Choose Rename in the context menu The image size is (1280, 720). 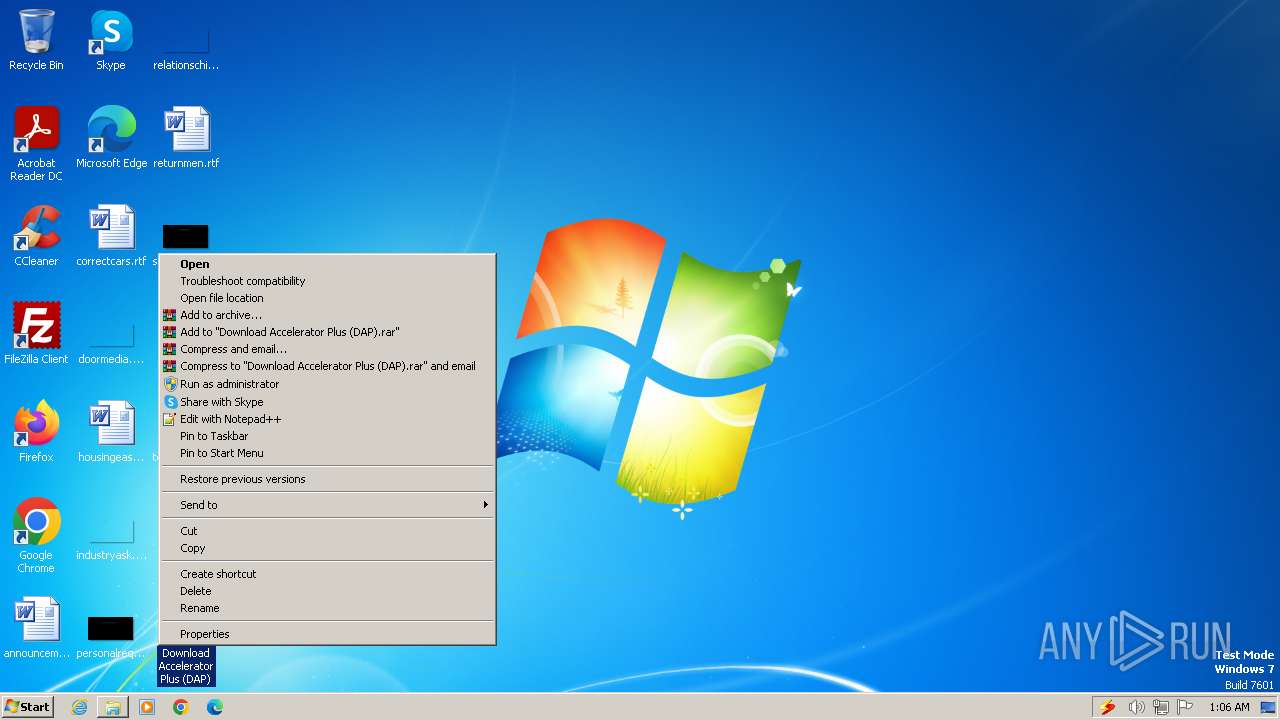328,608
